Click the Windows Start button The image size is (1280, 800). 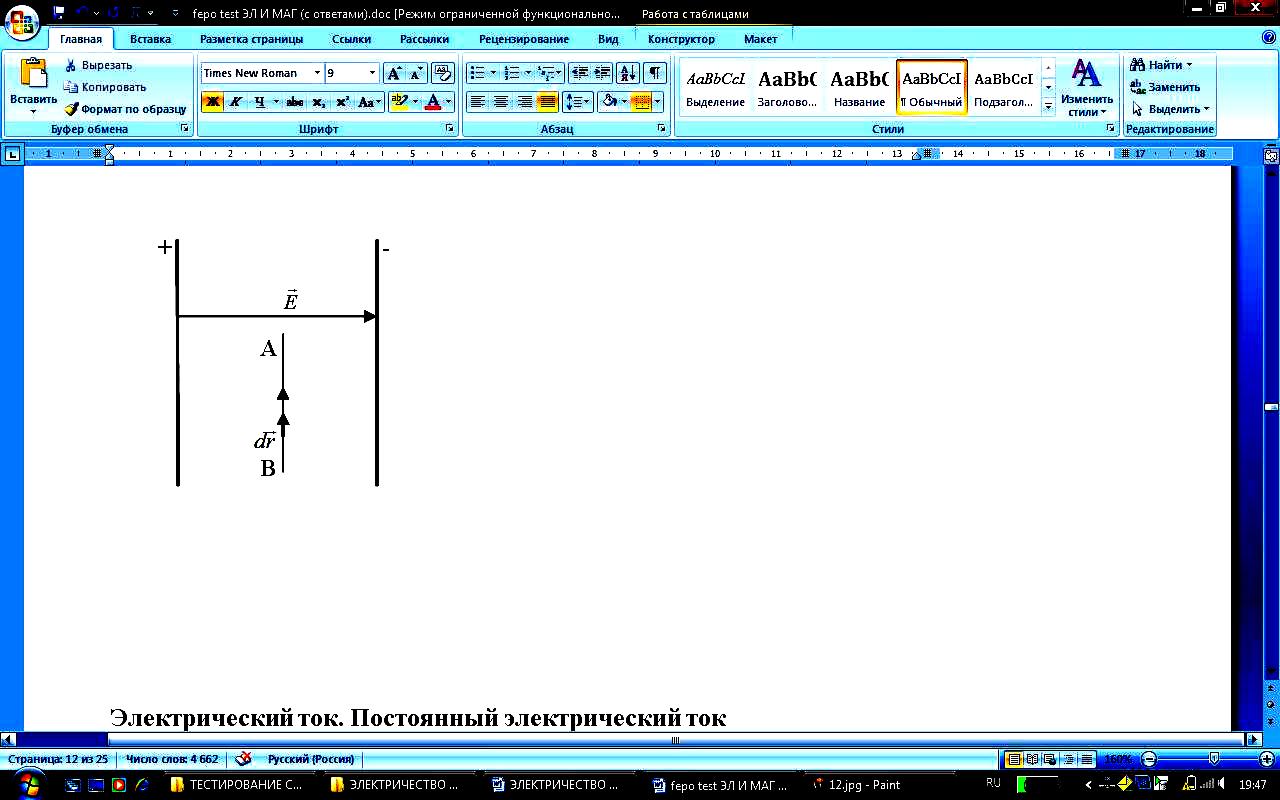(x=27, y=784)
